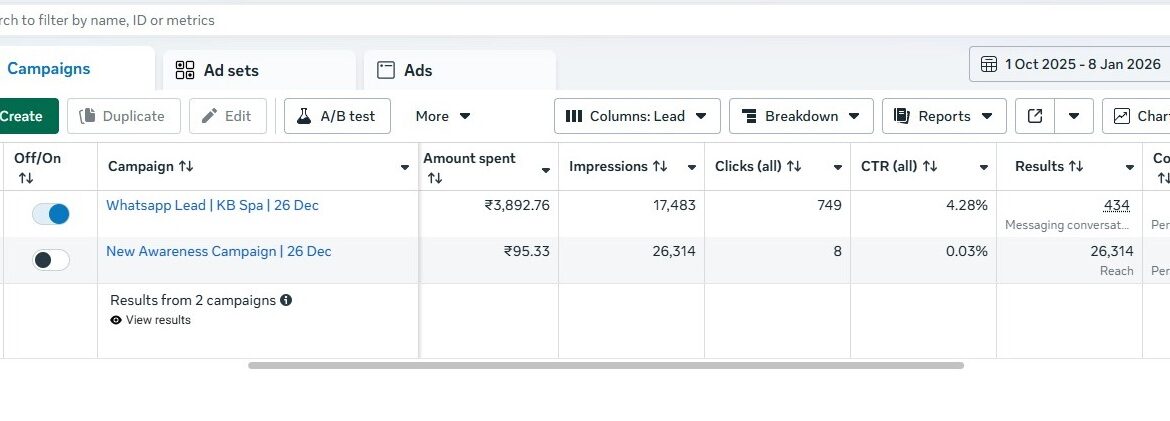The image size is (1170, 421).
Task: Click the Ad sets grid icon
Action: (184, 70)
